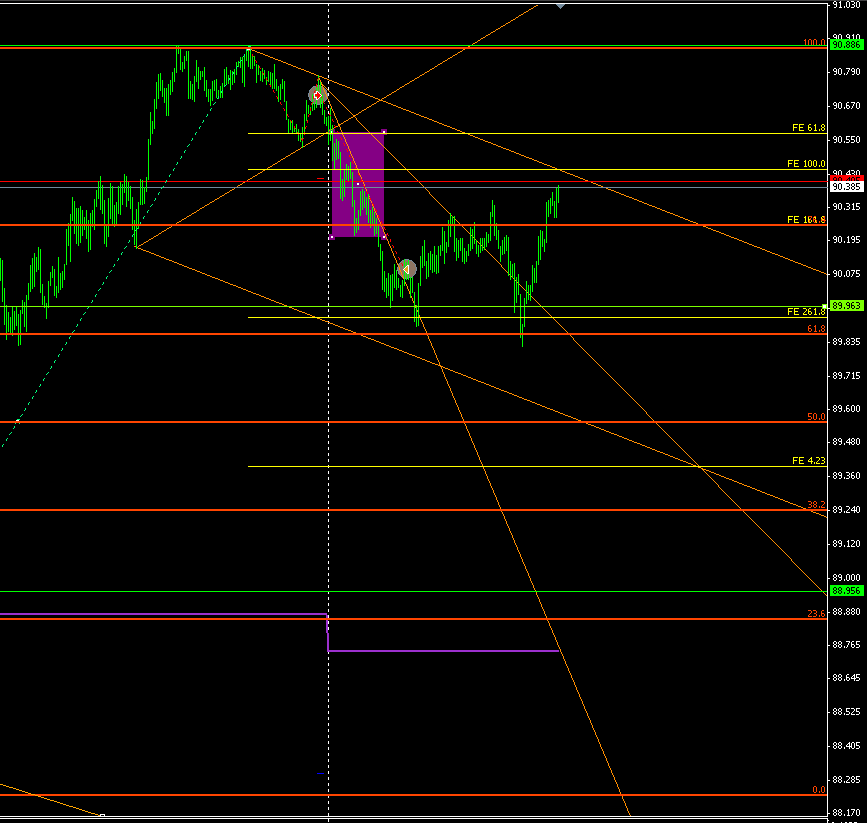Click the selection handle atop the purple rectangle
The image size is (867, 823).
pos(384,132)
